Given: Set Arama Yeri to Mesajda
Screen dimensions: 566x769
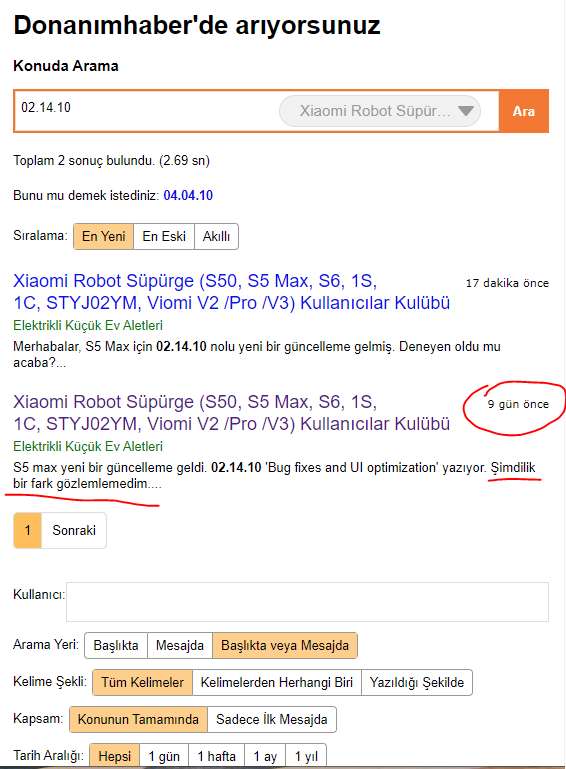Looking at the screenshot, I should pos(180,645).
